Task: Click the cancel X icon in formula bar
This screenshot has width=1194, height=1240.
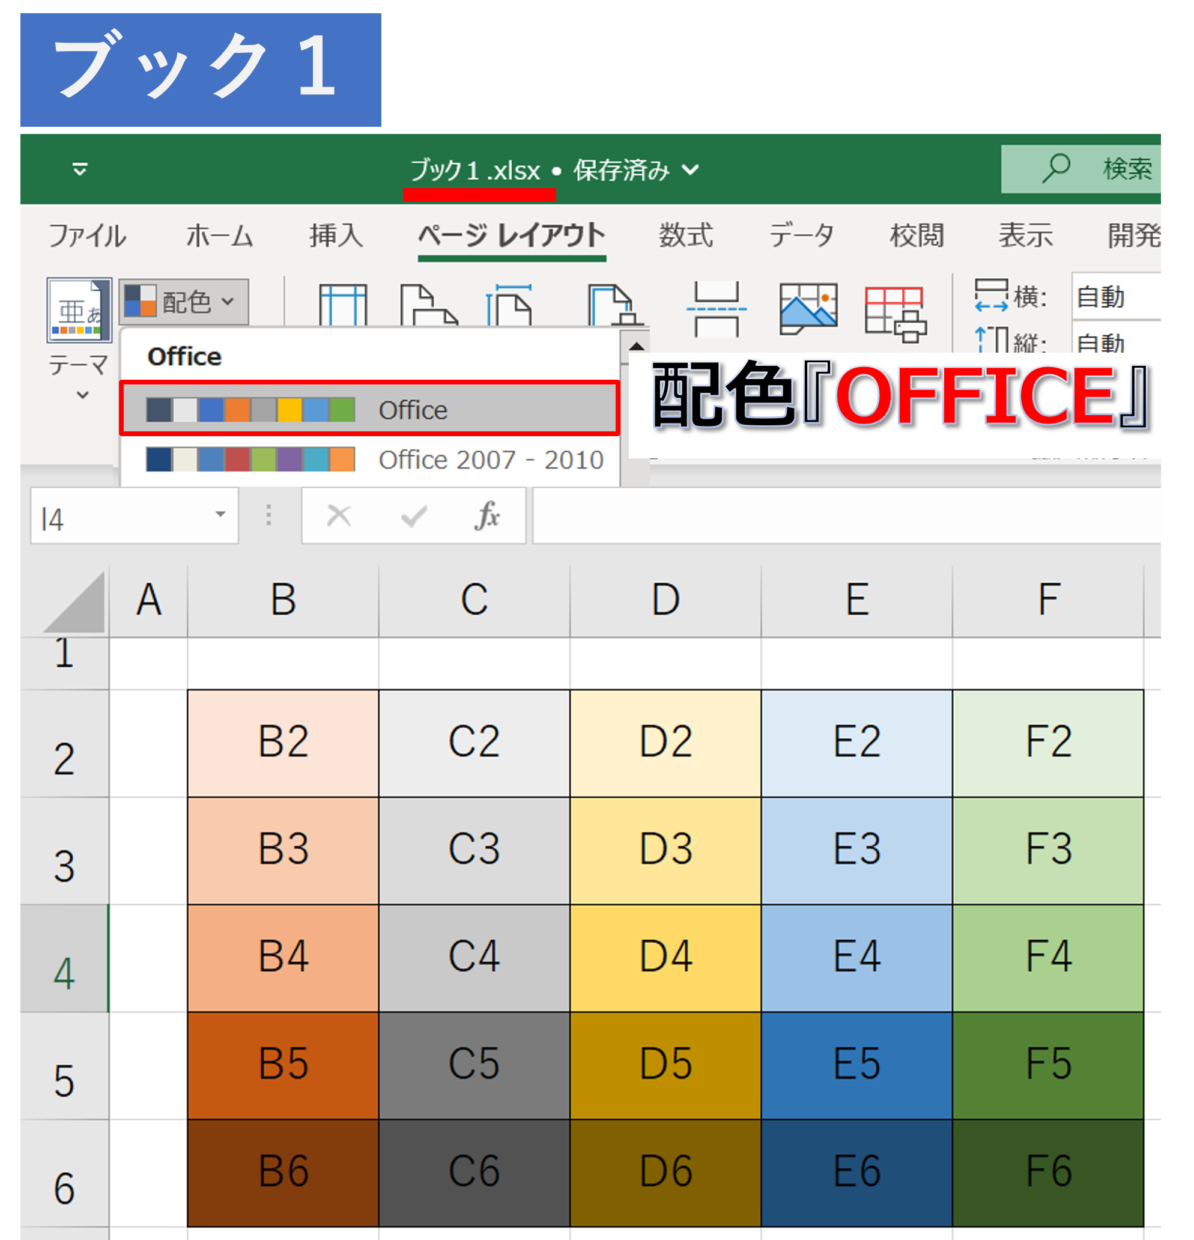Action: pyautogui.click(x=339, y=516)
